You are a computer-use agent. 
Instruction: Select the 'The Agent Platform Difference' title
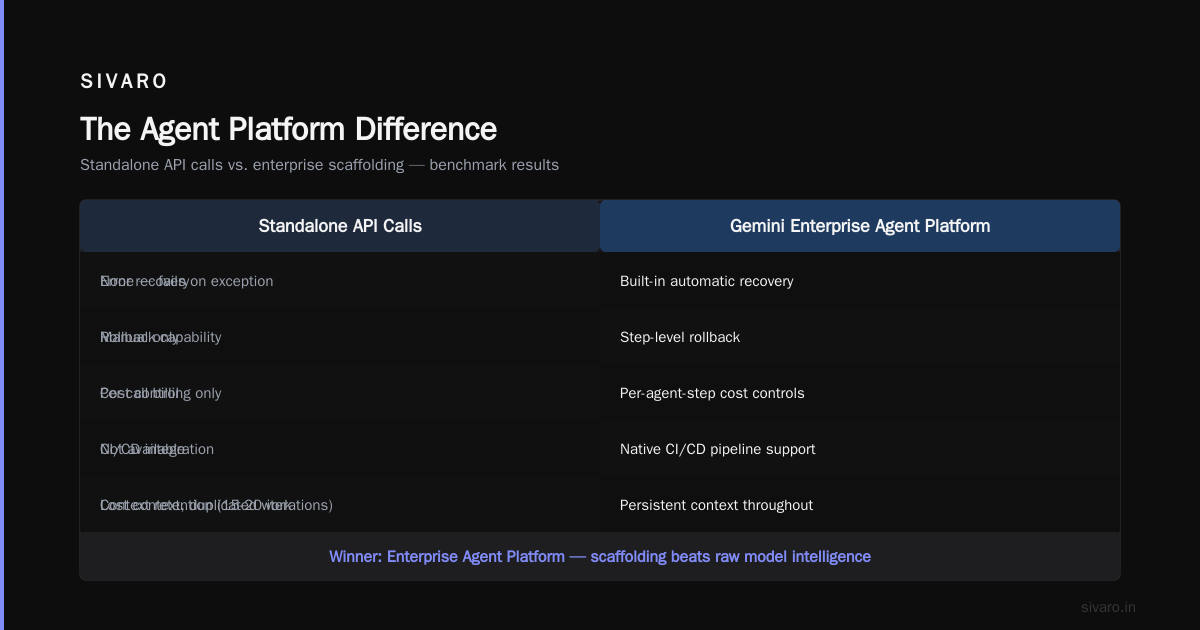pos(288,129)
